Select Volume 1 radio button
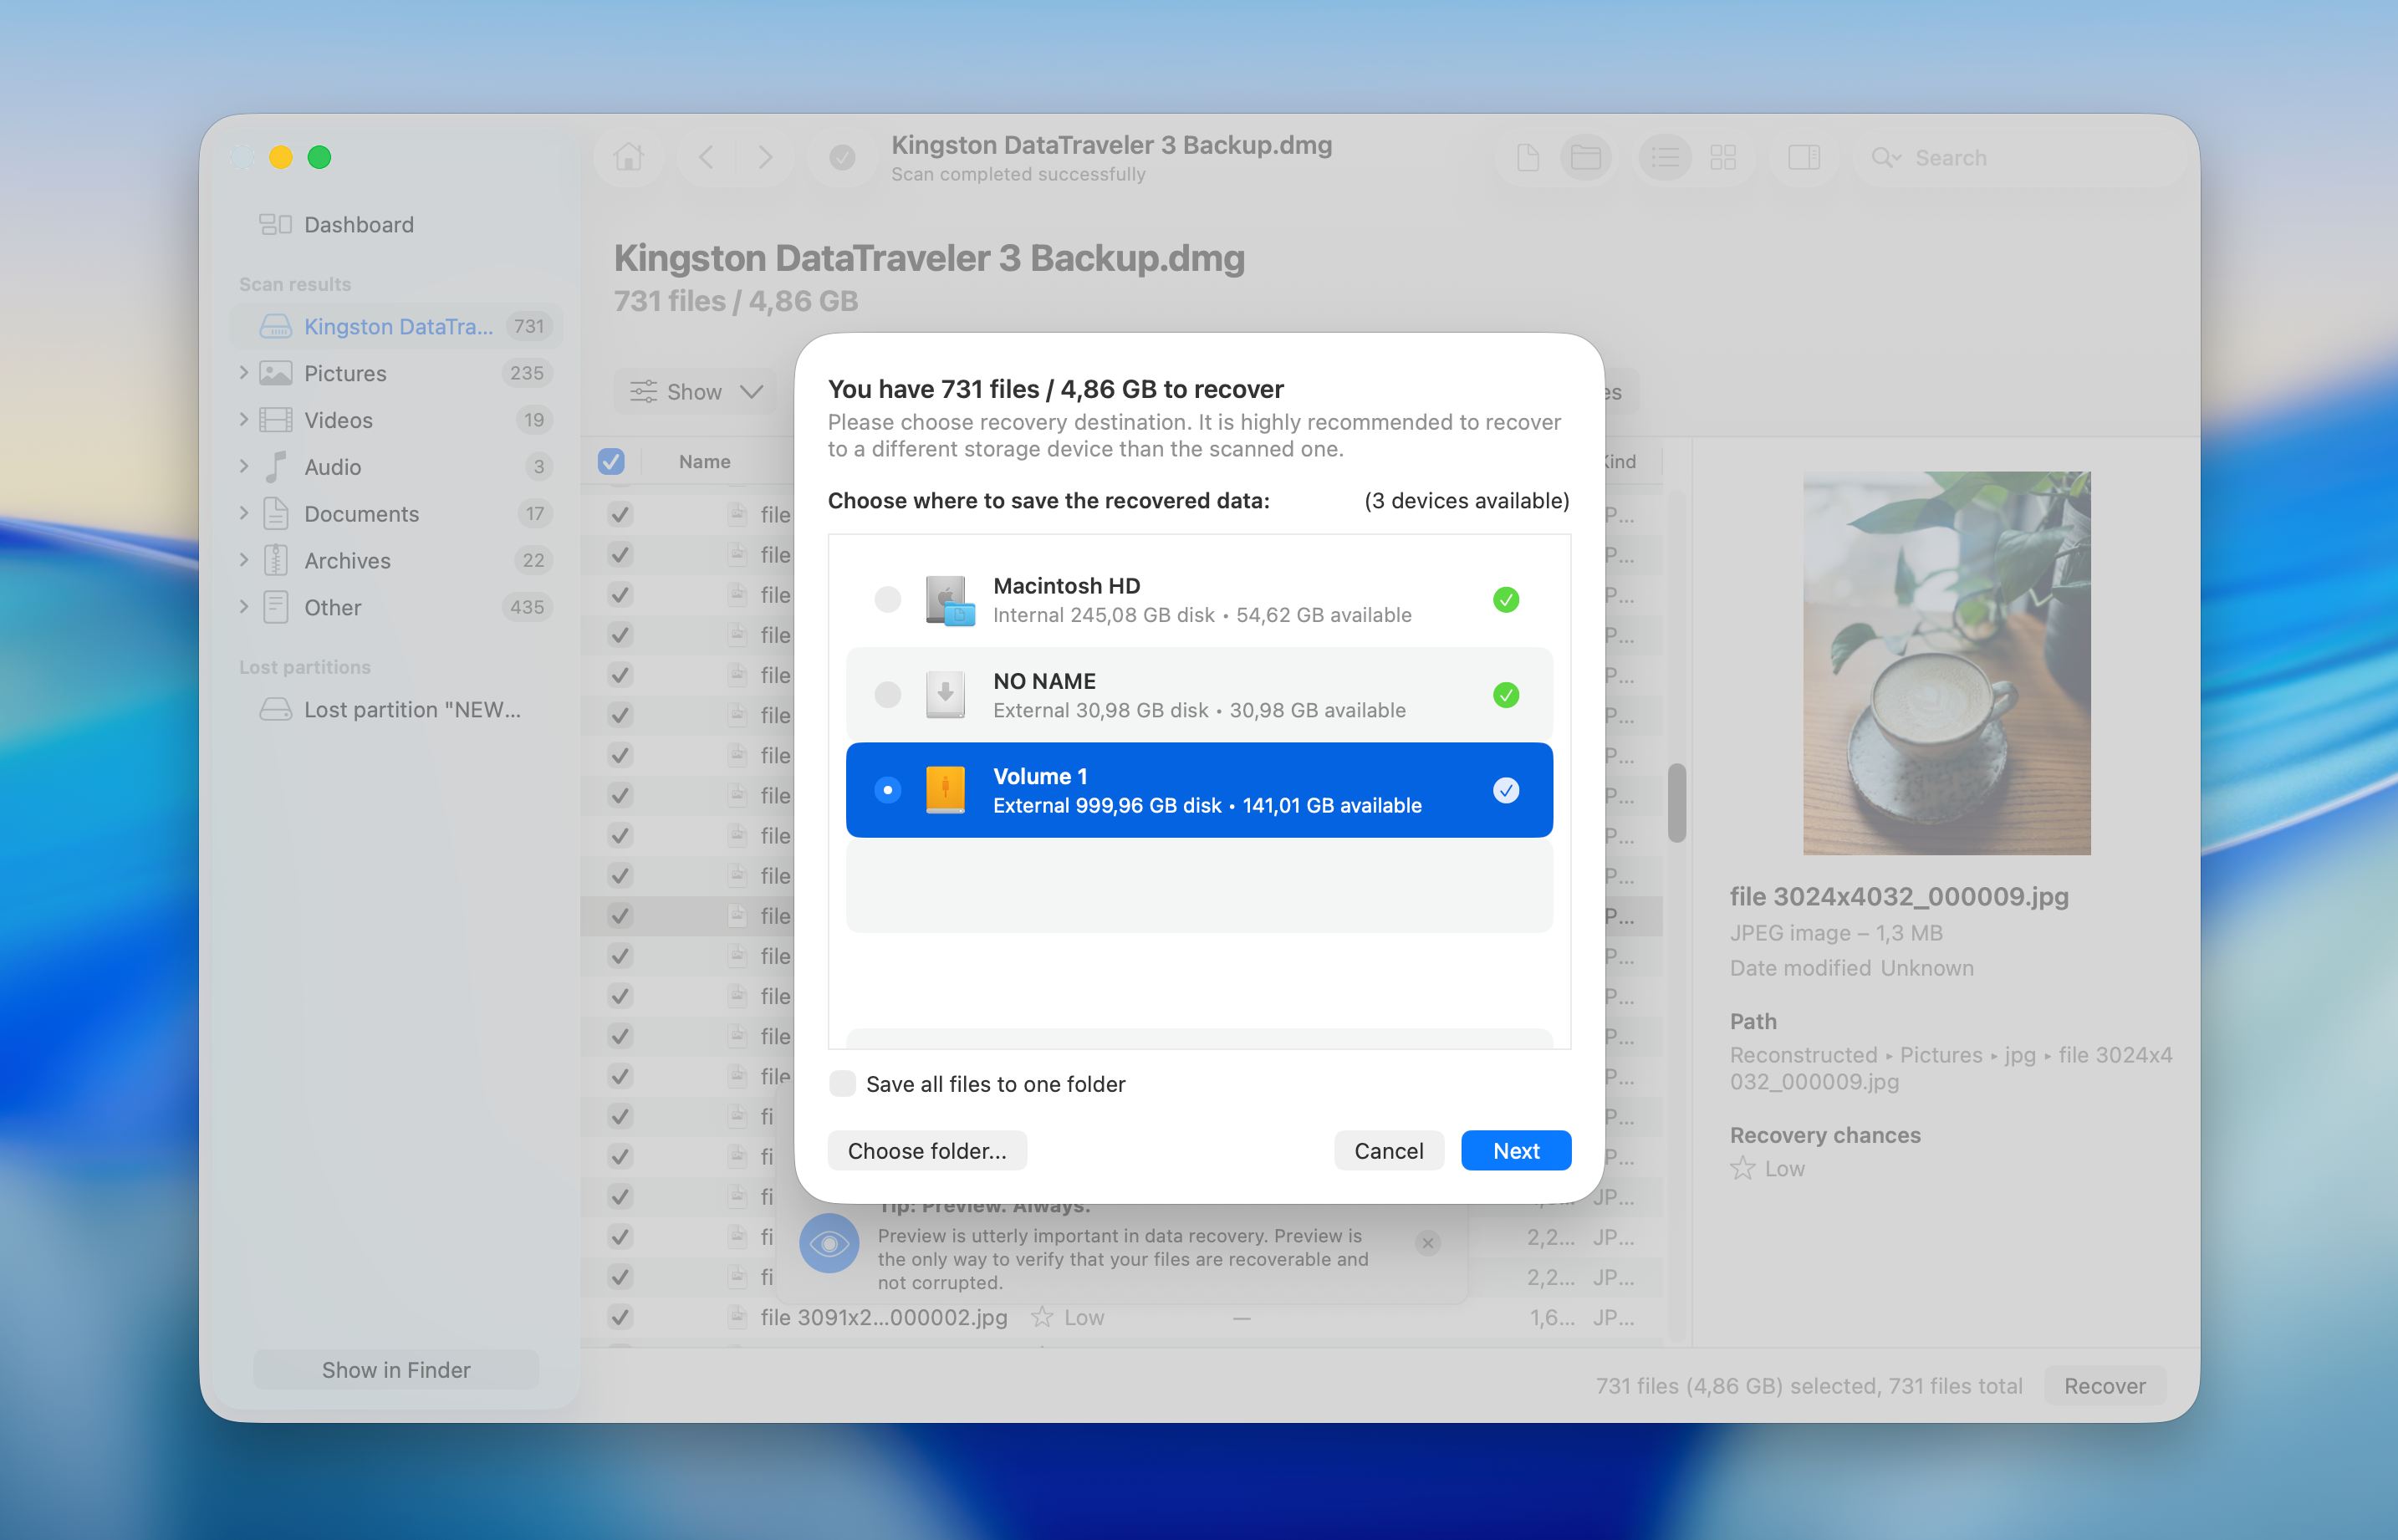 coord(887,790)
